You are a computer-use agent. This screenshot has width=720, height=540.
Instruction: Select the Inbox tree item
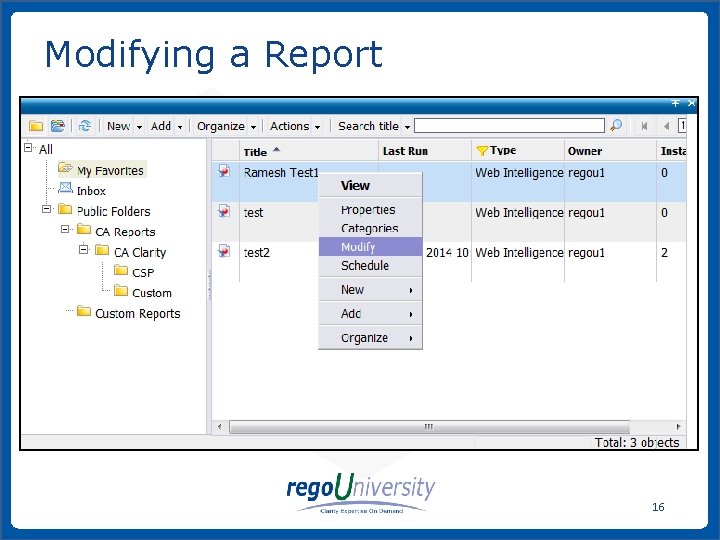pos(91,191)
